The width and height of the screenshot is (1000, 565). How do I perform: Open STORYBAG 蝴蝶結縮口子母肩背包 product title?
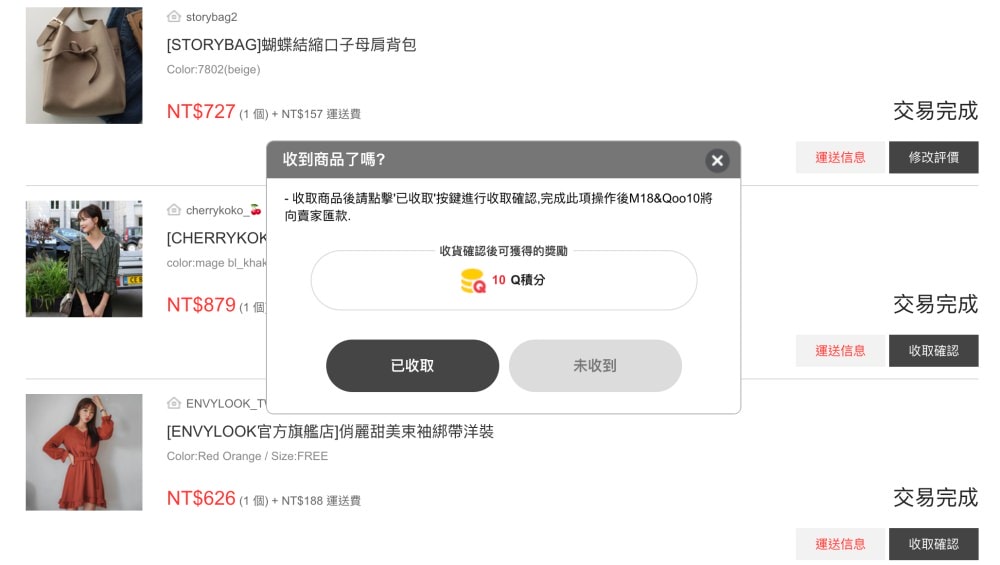pyautogui.click(x=291, y=44)
